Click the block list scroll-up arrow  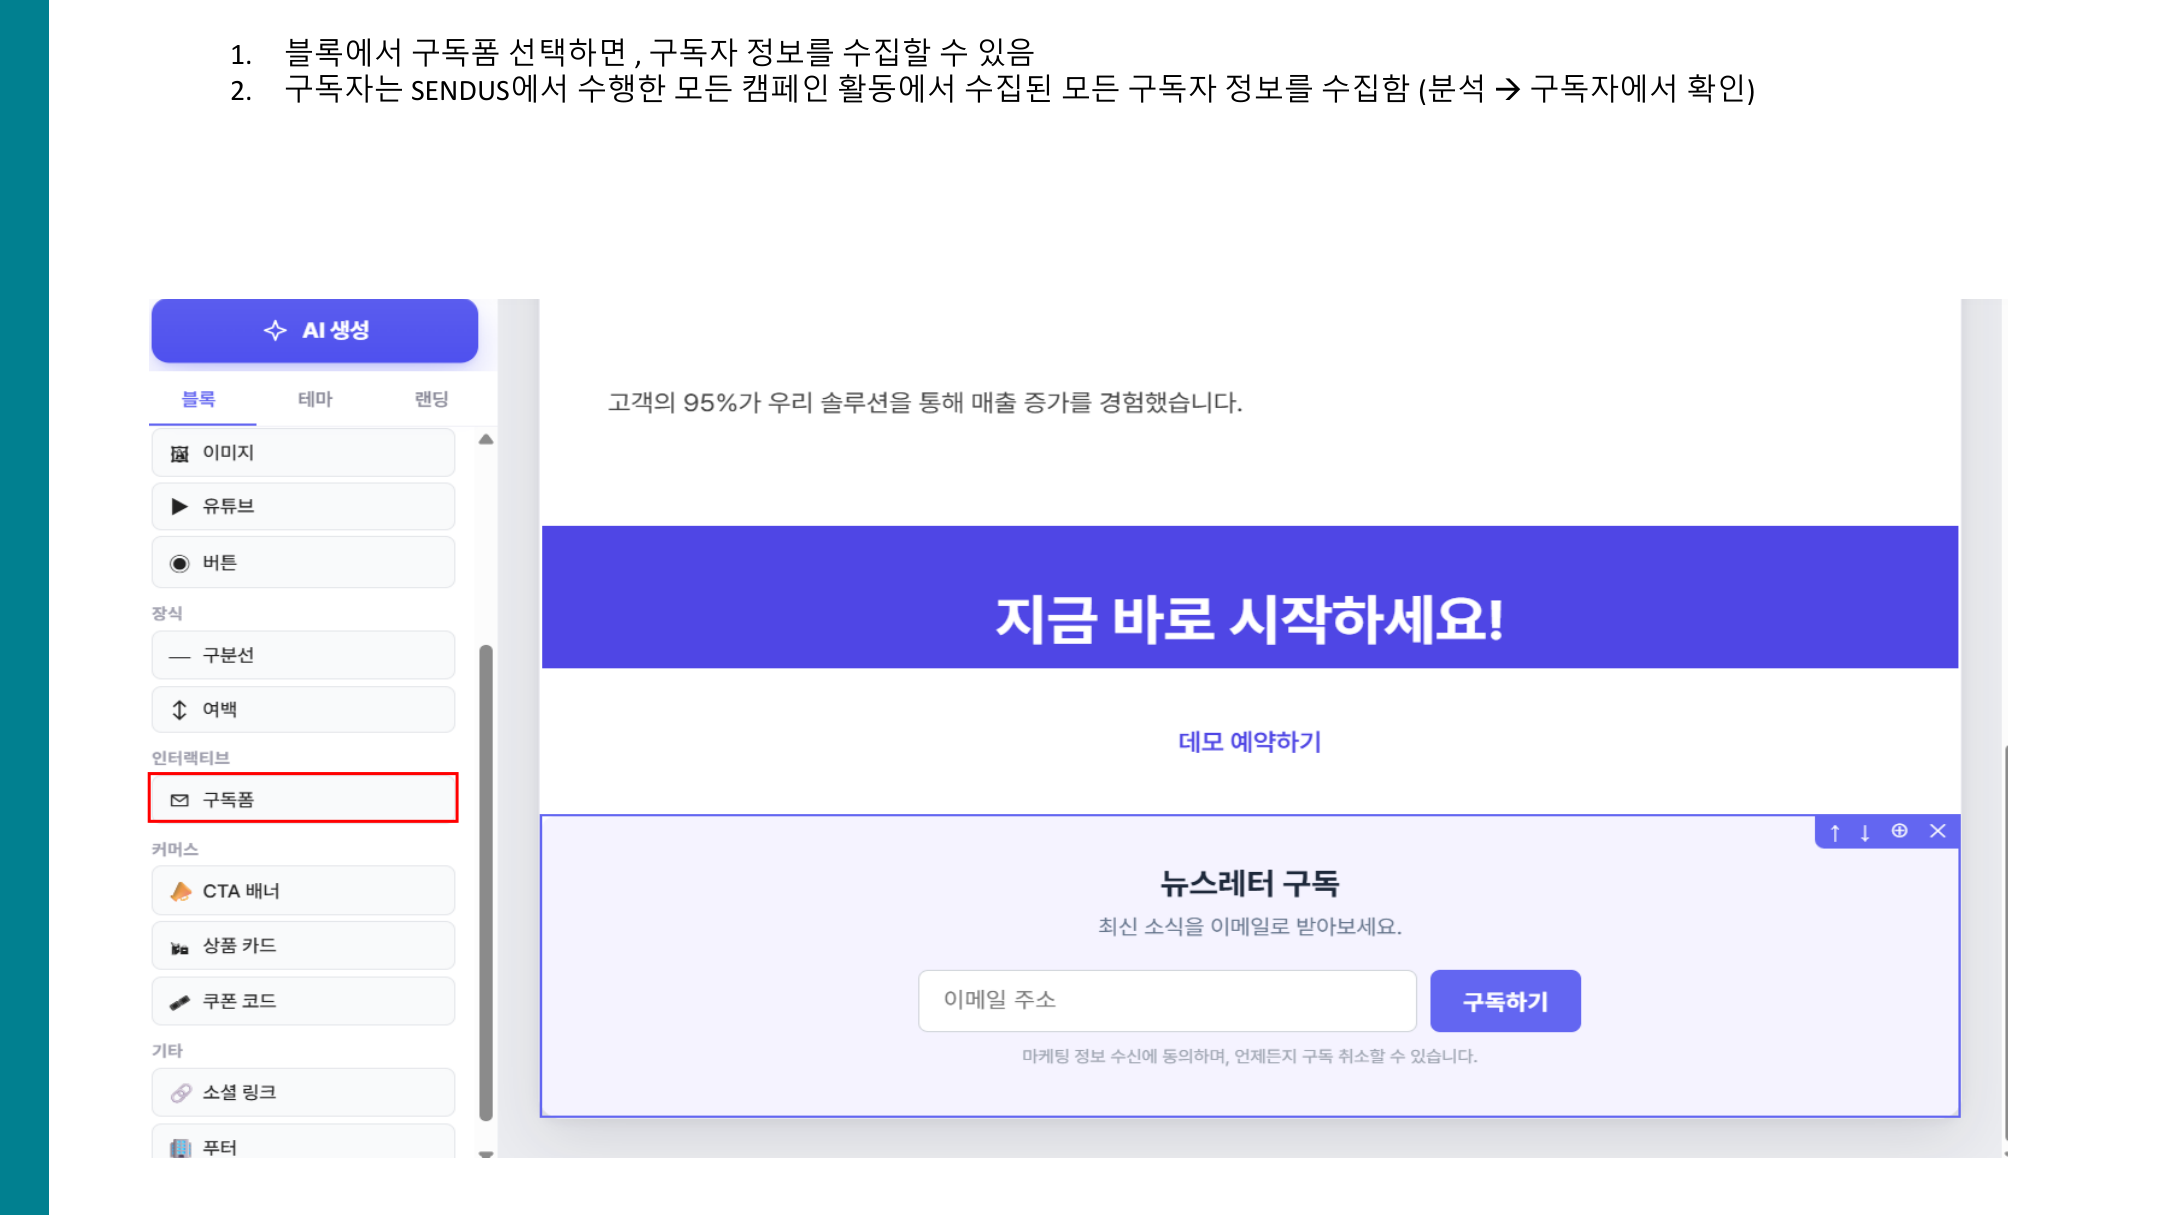(x=486, y=439)
